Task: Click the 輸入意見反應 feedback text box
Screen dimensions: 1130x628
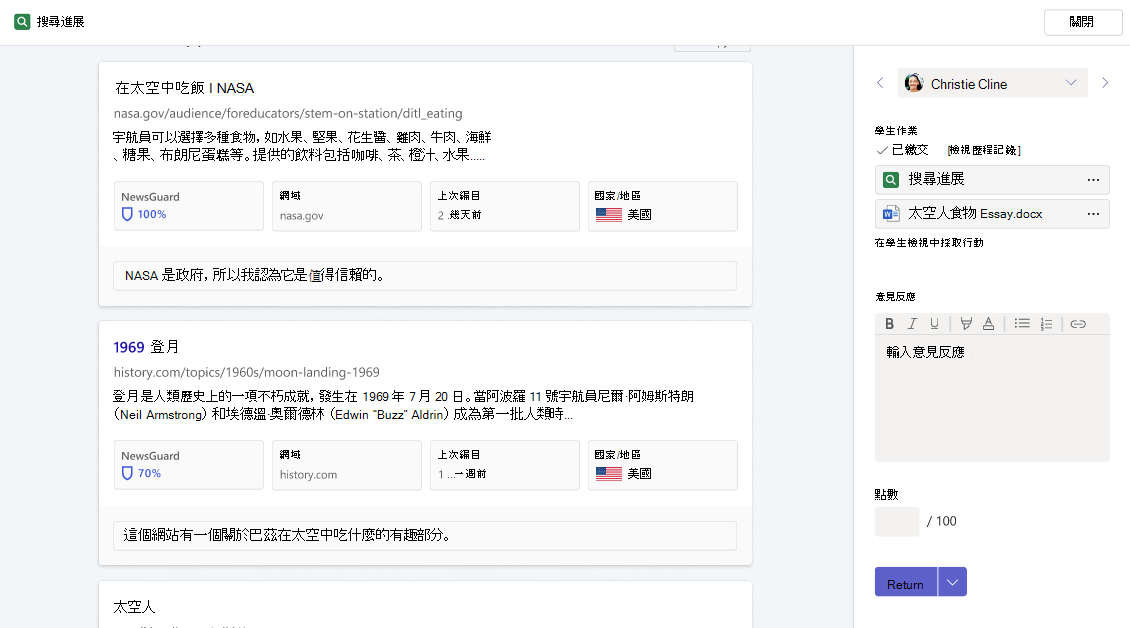Action: click(992, 398)
